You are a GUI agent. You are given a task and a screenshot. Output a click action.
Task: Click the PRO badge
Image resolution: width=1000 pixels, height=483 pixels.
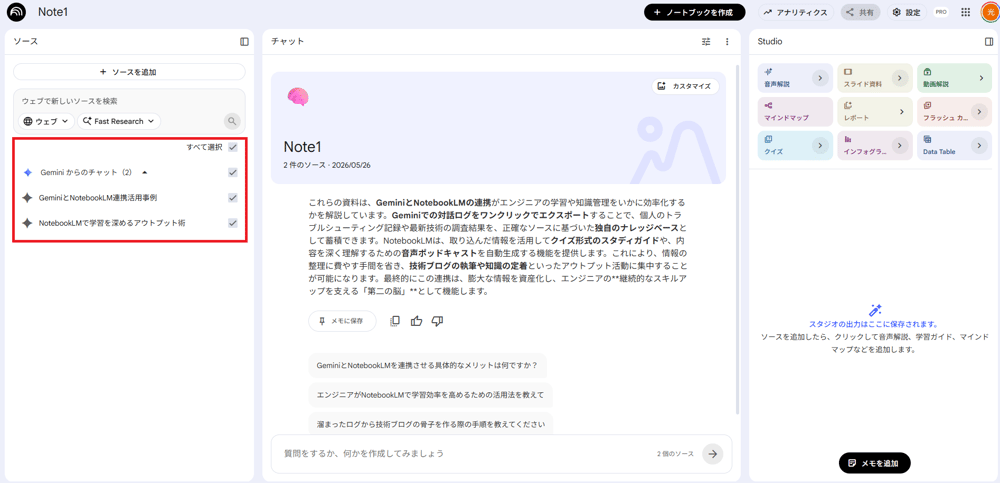[941, 12]
